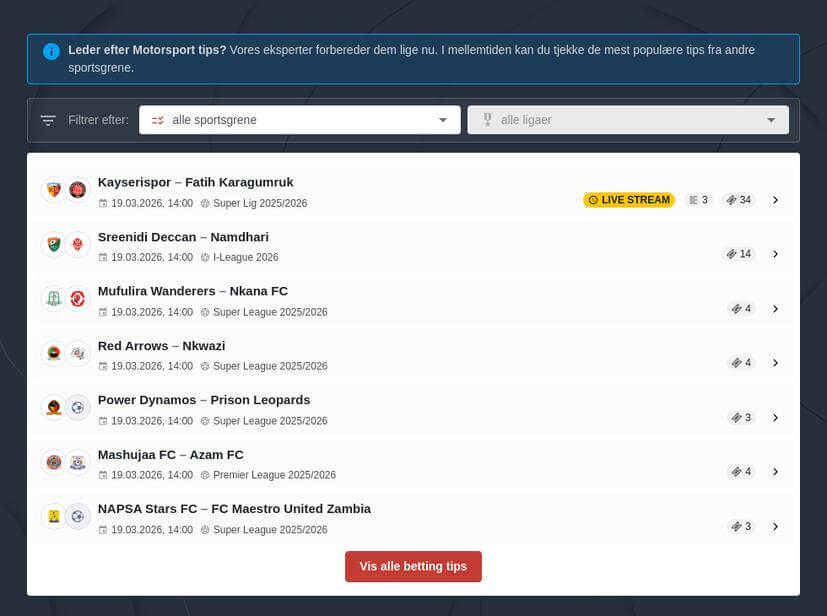Click the NAPSA Stars yellow crest
The height and width of the screenshot is (616, 827).
pyautogui.click(x=54, y=516)
